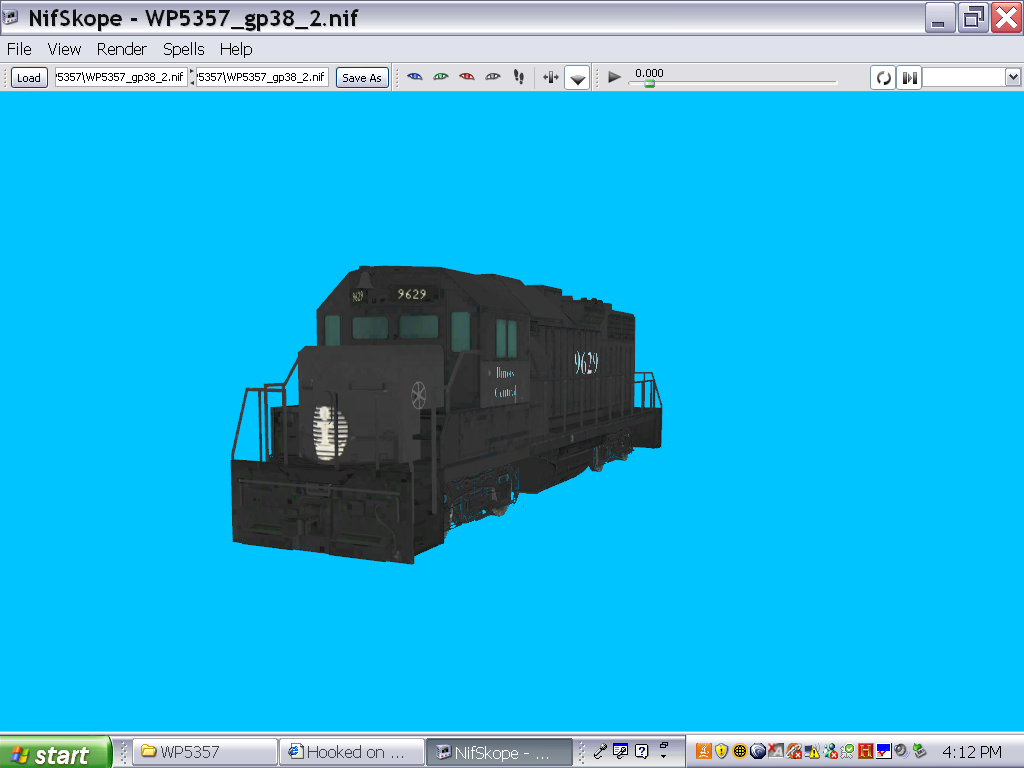Click the blue checkmark tray icon
Viewport: 1024px width, 768px height.
(884, 751)
